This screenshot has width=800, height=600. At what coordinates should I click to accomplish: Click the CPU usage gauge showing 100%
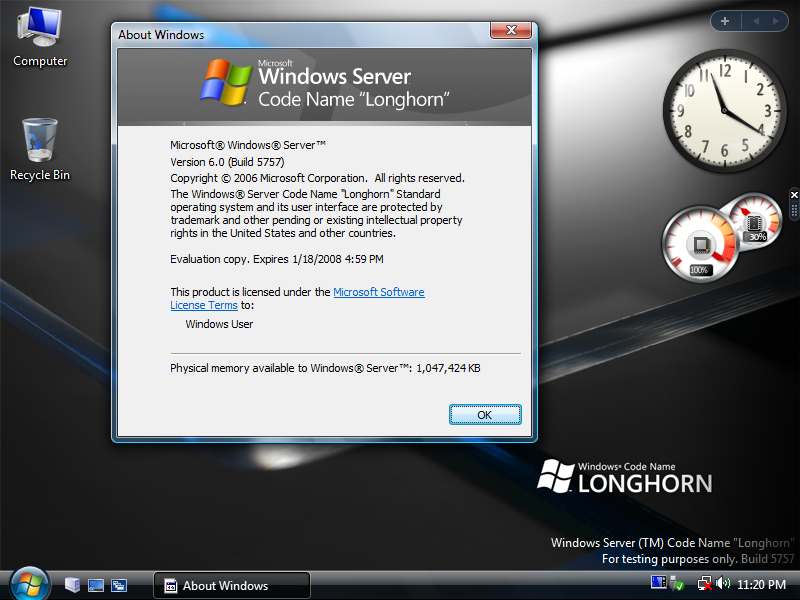pos(700,244)
